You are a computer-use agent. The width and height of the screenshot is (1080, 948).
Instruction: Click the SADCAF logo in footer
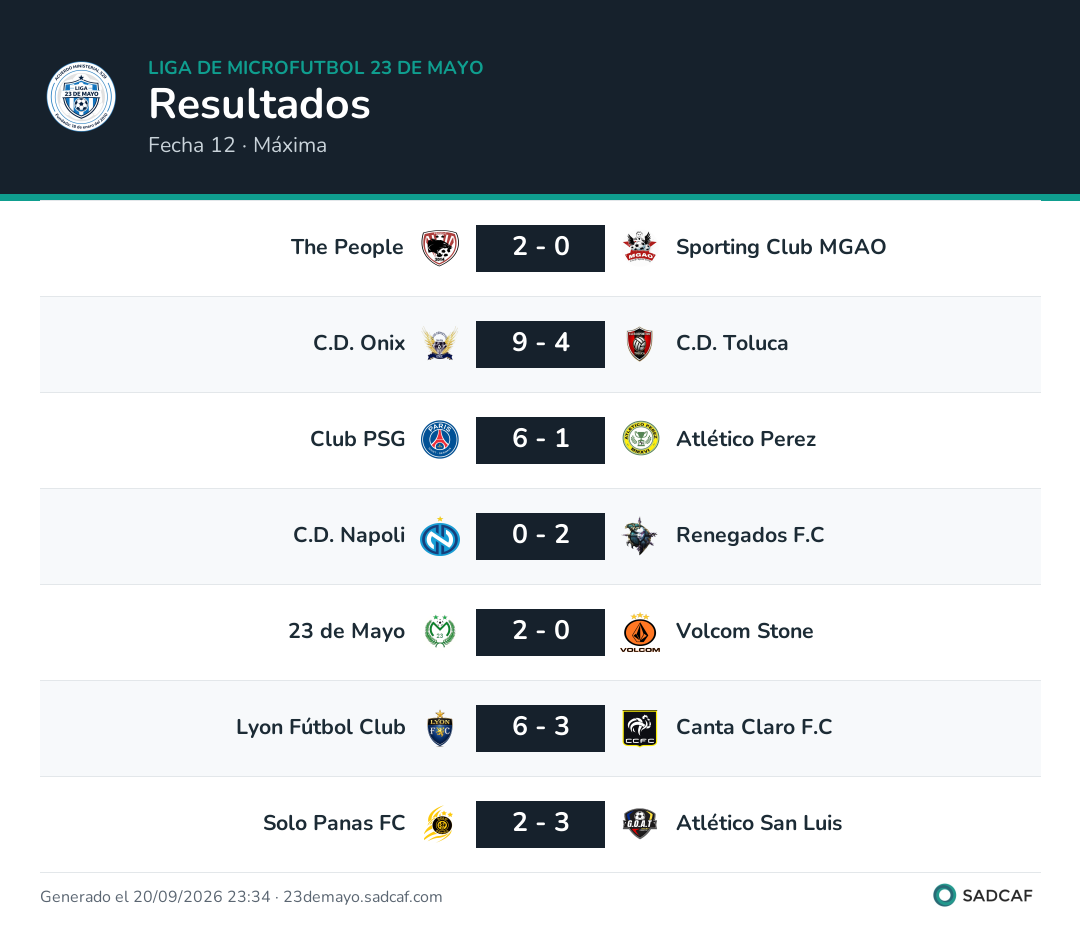click(x=983, y=895)
